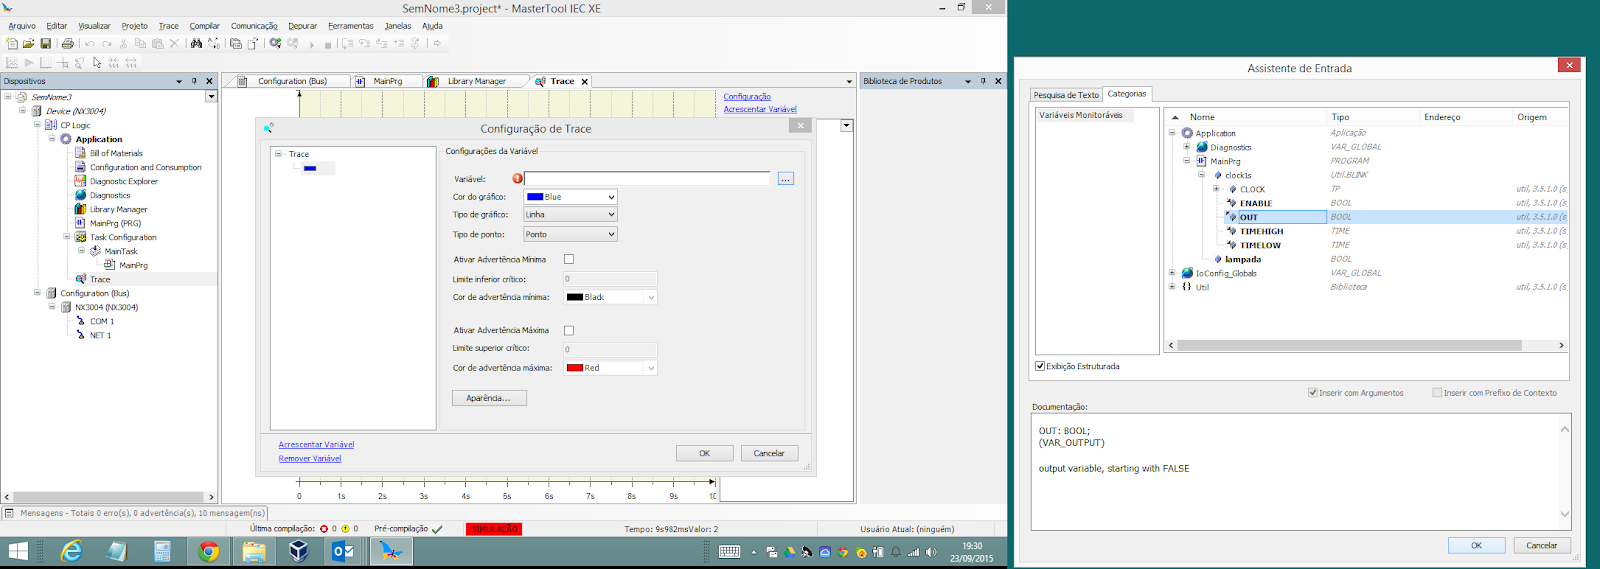Screen dimensions: 1600x569
Task: Open VirtualBox from the taskbar
Action: [298, 551]
